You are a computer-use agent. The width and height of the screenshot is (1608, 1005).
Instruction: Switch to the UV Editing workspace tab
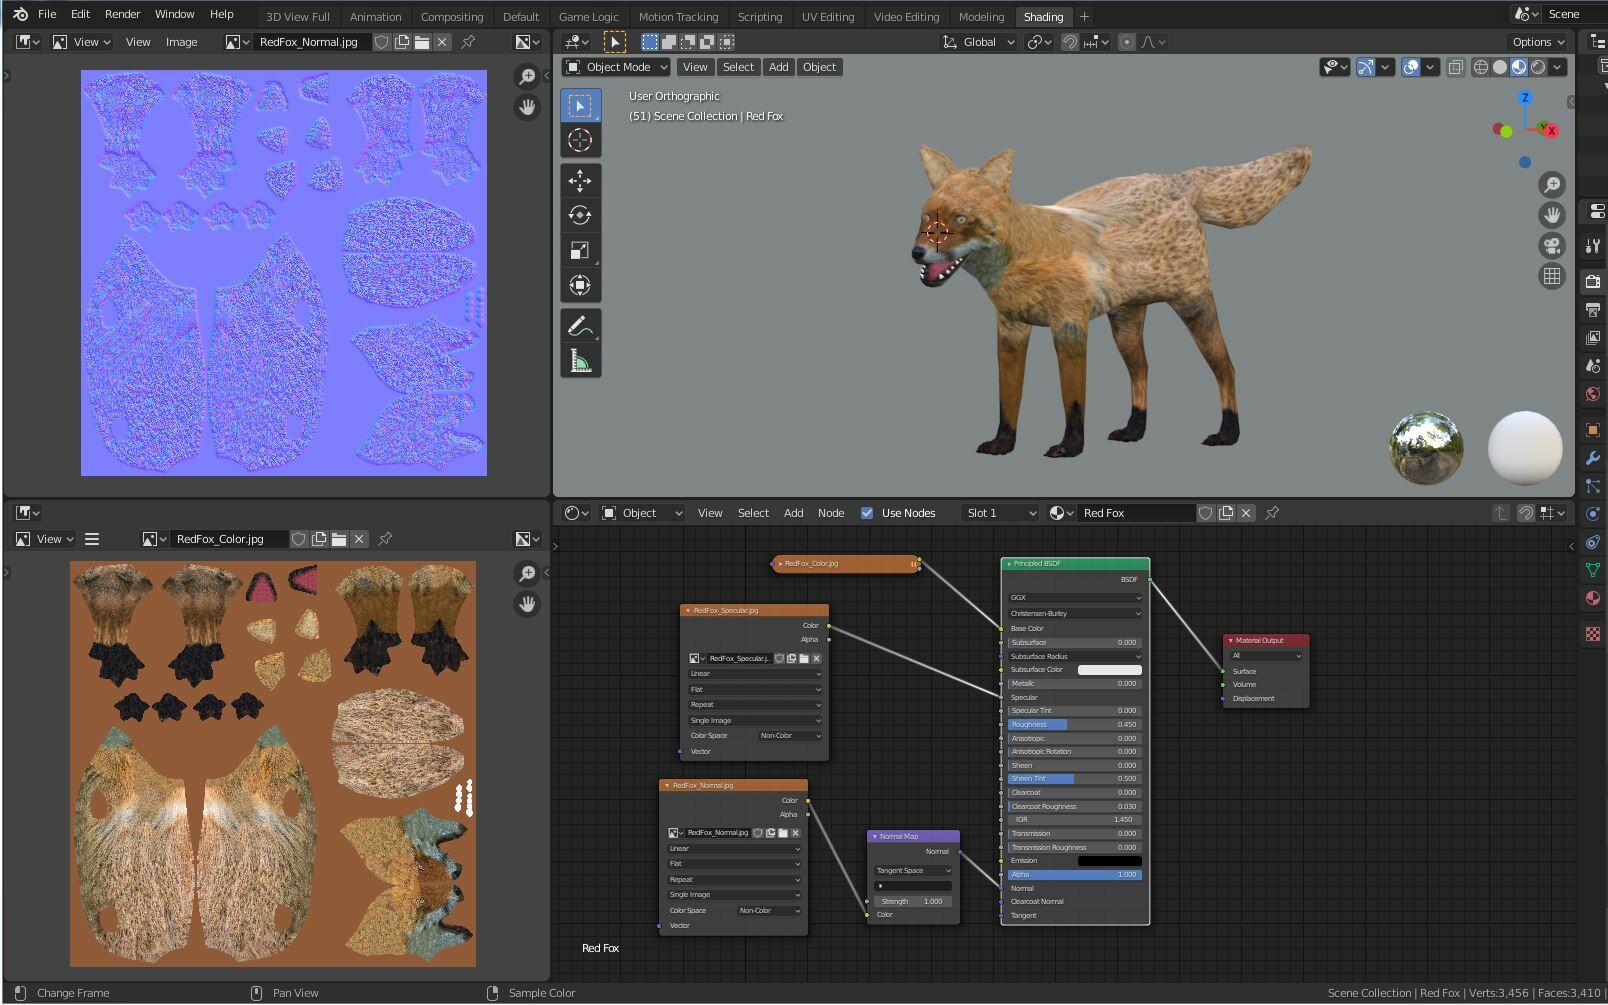(828, 16)
